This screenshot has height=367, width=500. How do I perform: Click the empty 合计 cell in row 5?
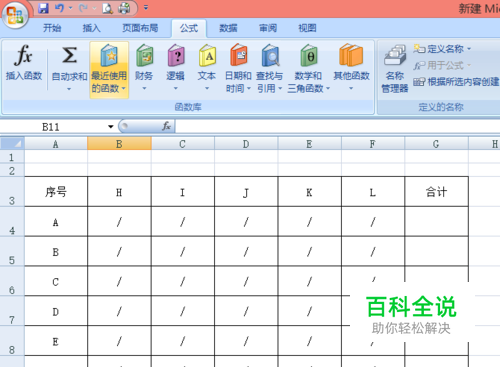pos(436,251)
